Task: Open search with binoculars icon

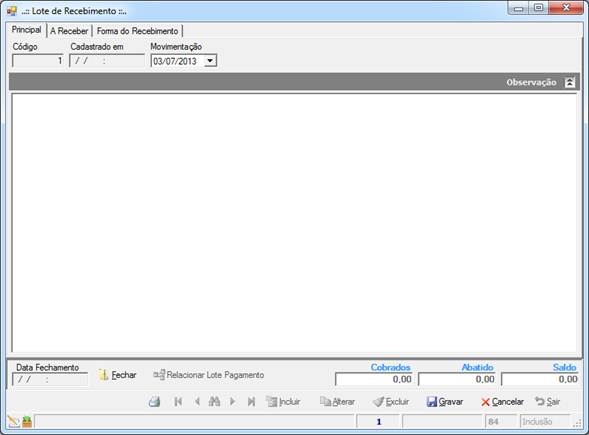Action: (x=214, y=402)
